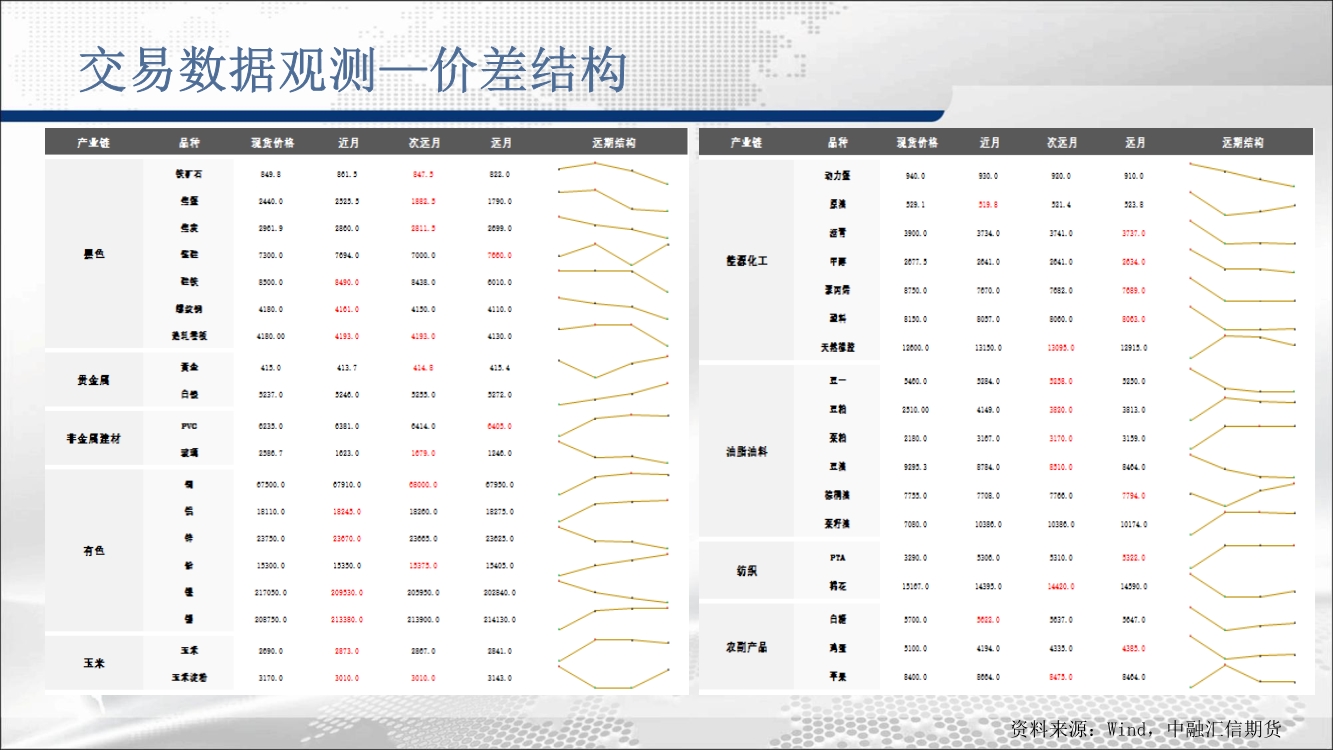Select the 动力煤 product name

pos(838,175)
